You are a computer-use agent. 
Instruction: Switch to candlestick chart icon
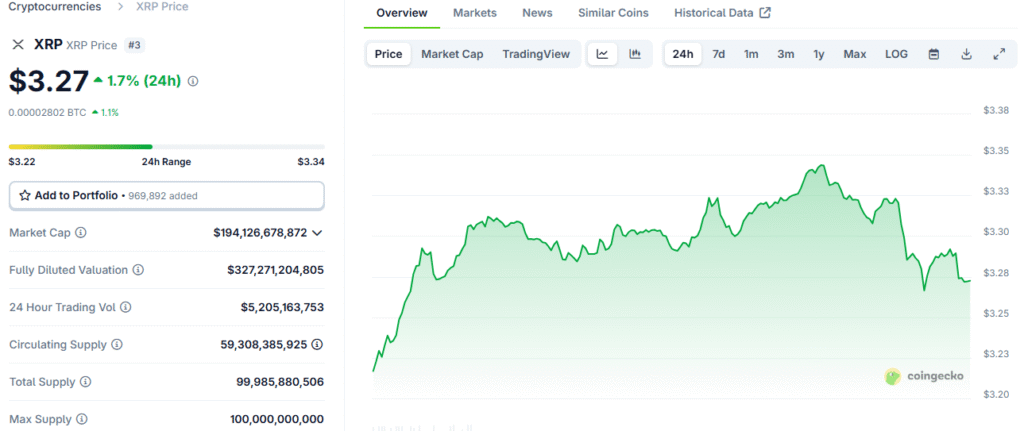(635, 54)
